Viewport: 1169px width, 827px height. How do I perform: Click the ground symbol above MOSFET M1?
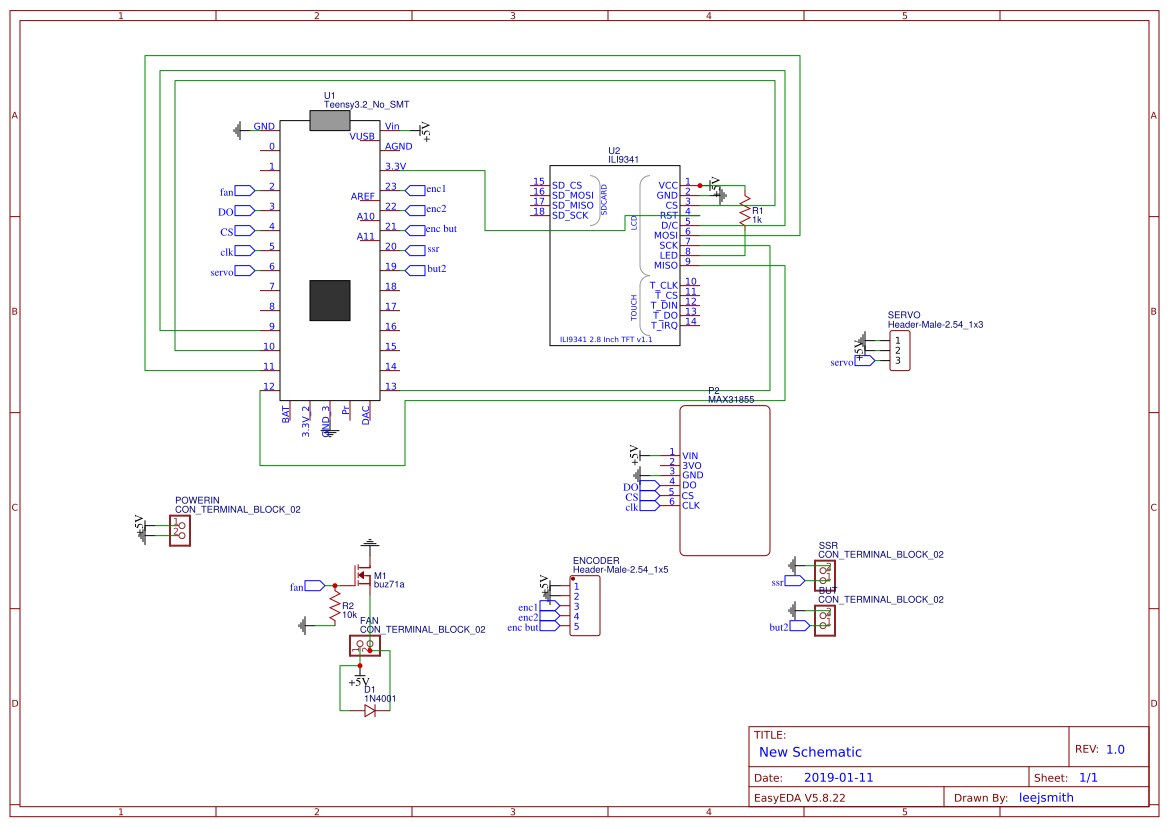pos(369,545)
